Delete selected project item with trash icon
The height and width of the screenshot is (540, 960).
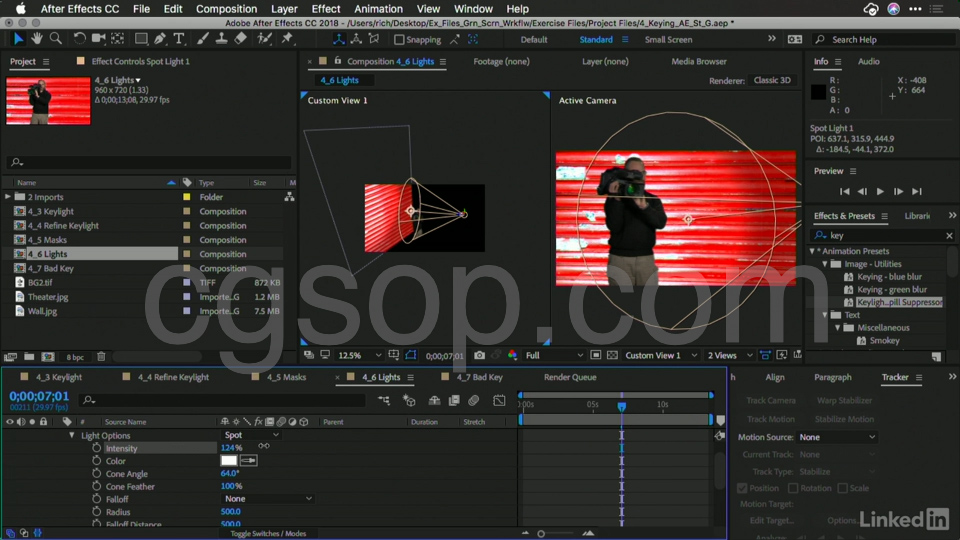pos(102,356)
